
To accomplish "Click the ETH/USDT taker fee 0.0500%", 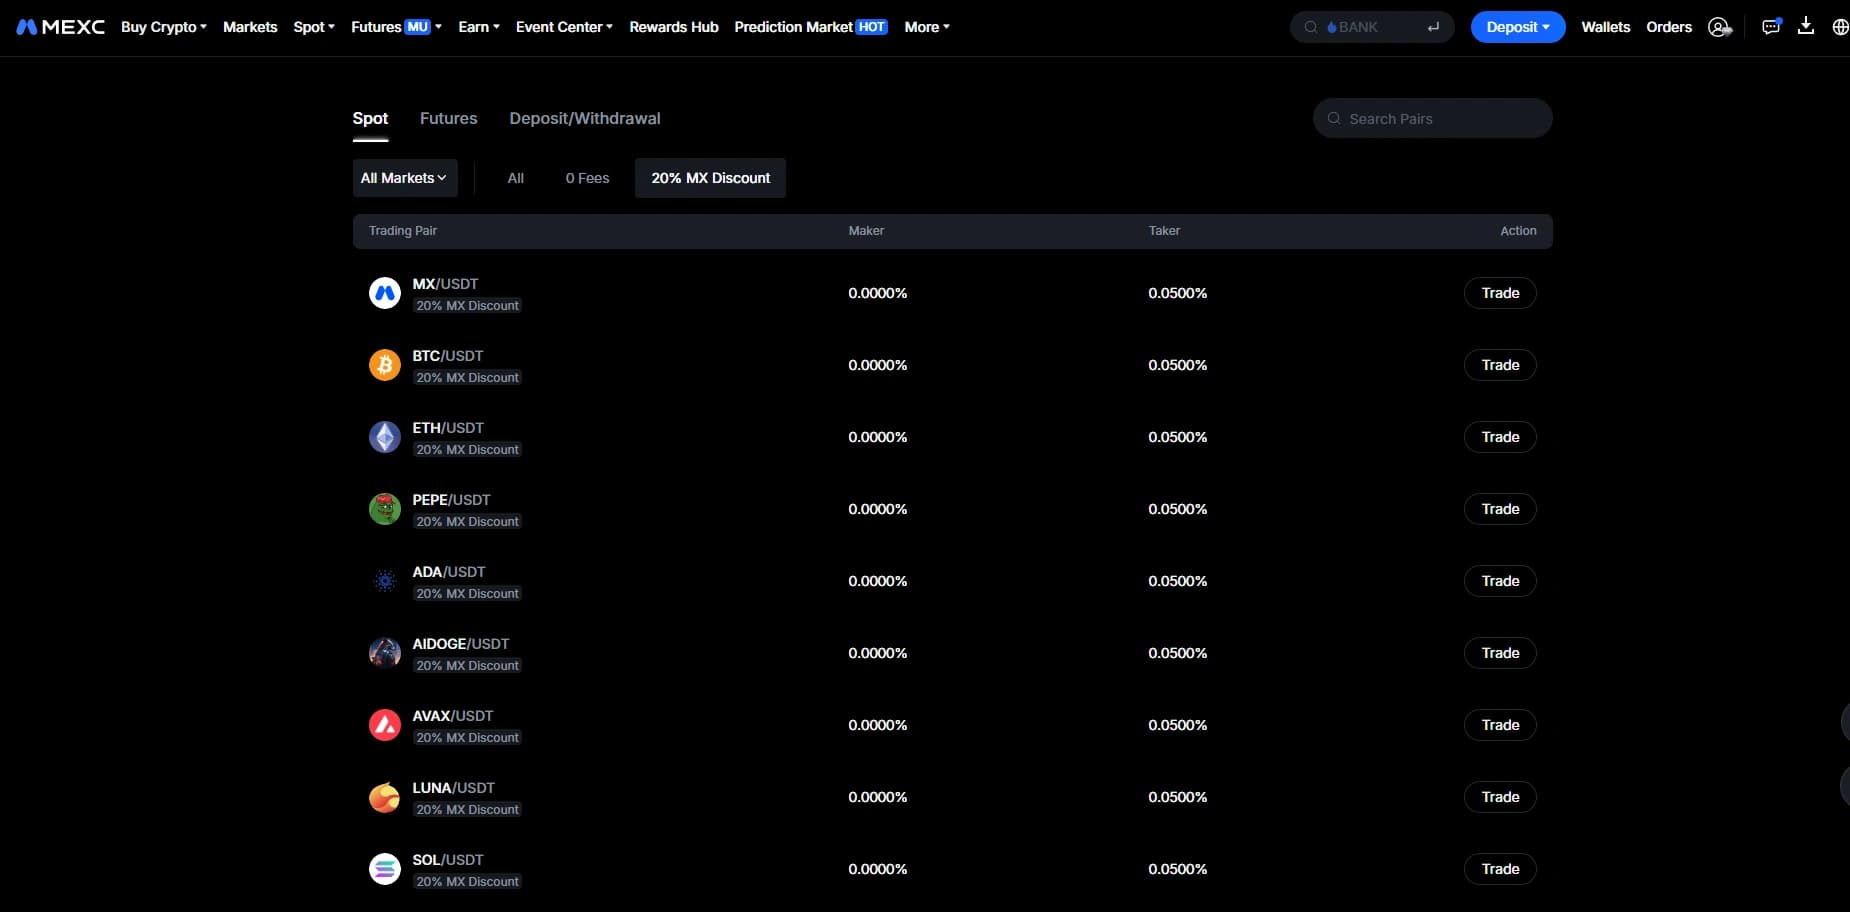I will pyautogui.click(x=1178, y=437).
